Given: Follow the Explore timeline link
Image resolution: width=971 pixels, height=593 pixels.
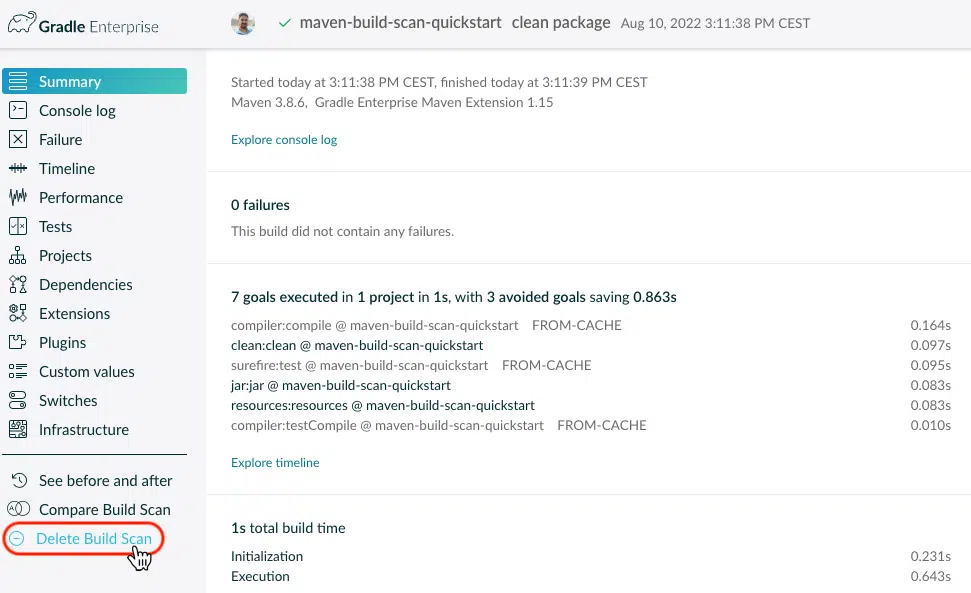Looking at the screenshot, I should click(275, 463).
